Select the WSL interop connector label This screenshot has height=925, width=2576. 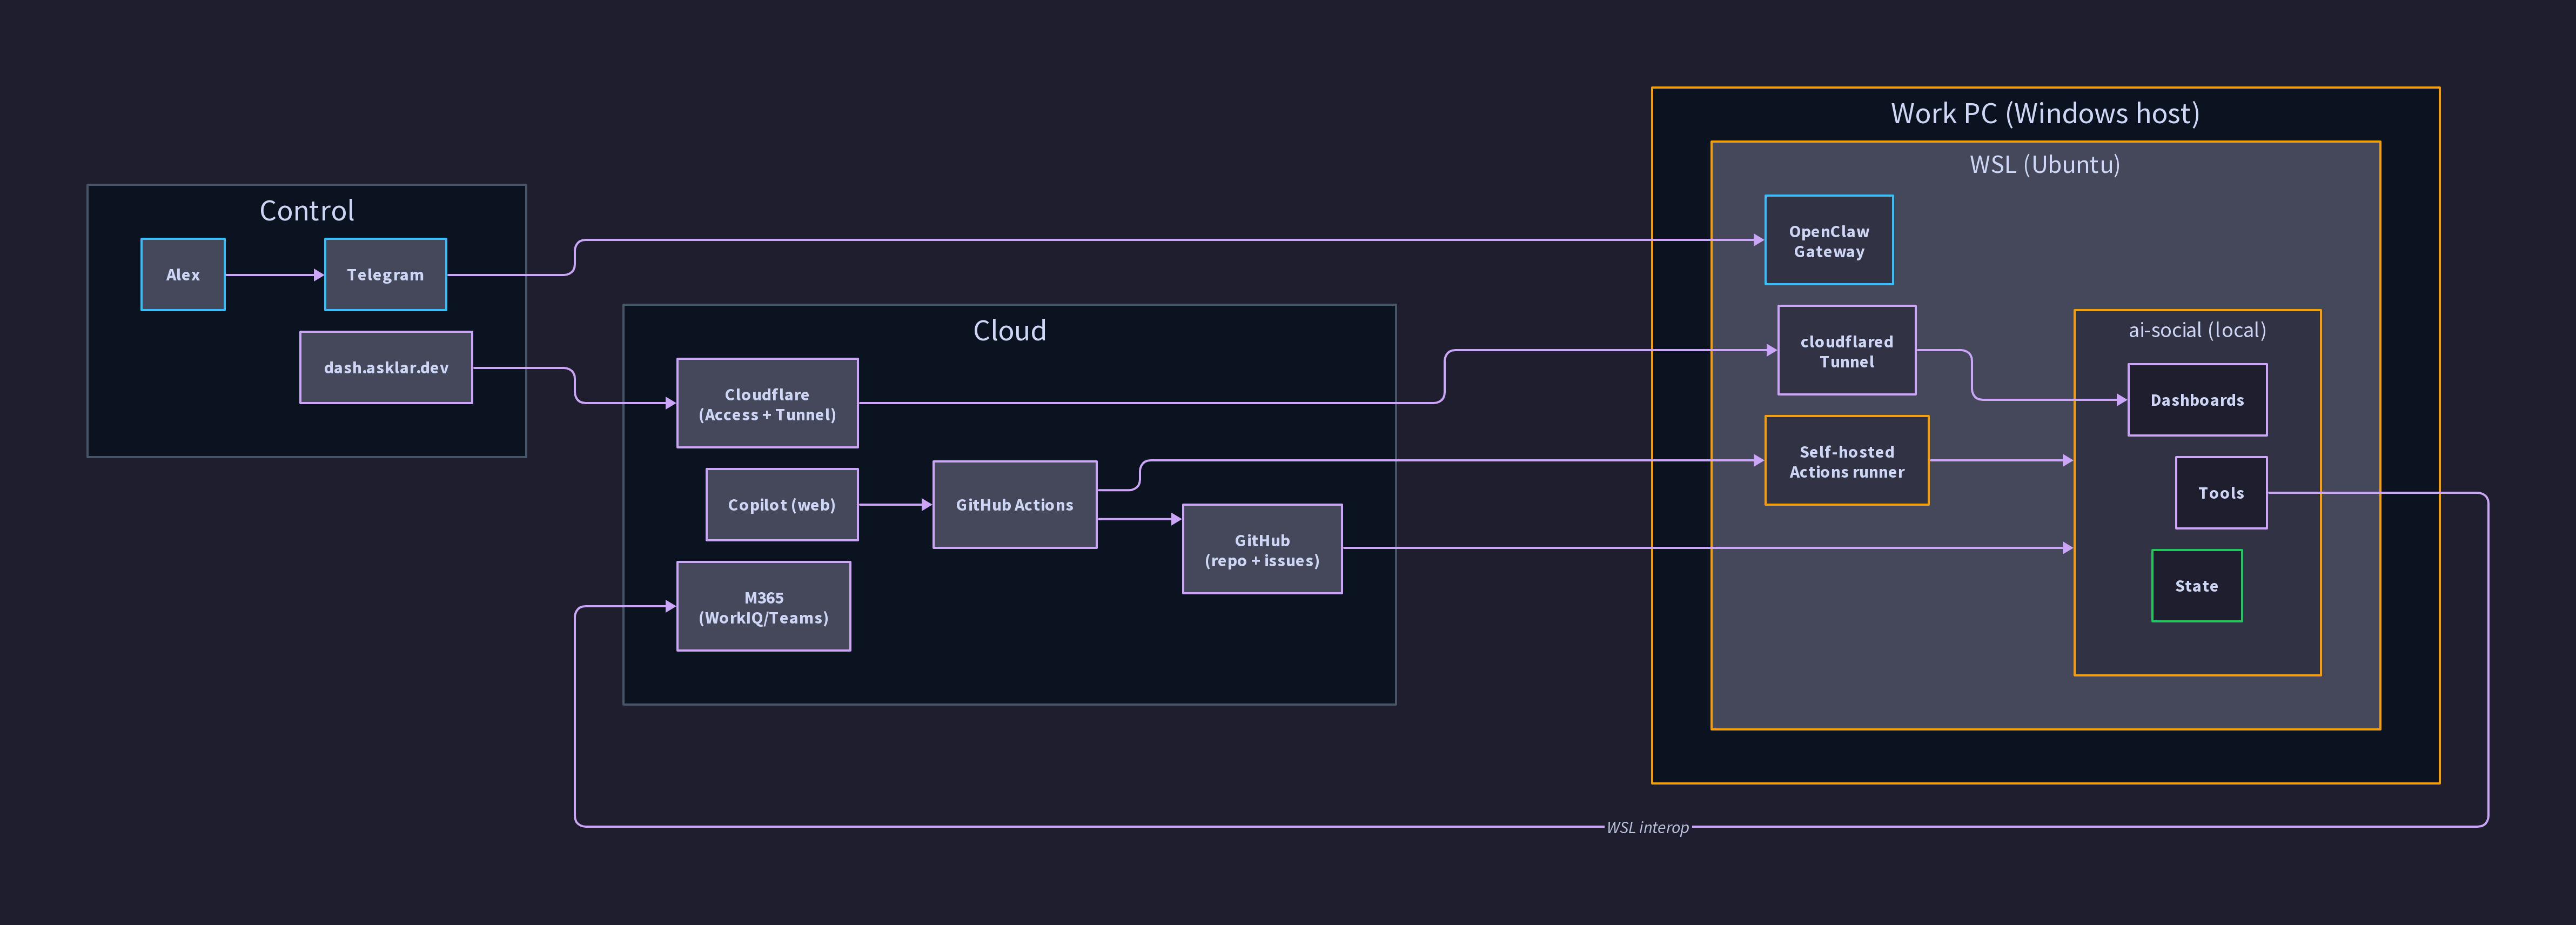click(1647, 827)
